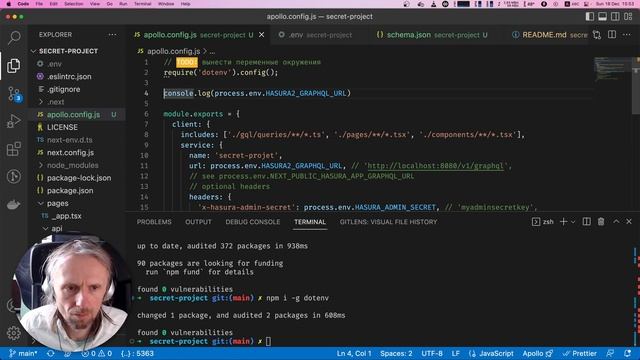Open editor more actions menu
Viewport: 640px width, 360px height.
tap(627, 35)
